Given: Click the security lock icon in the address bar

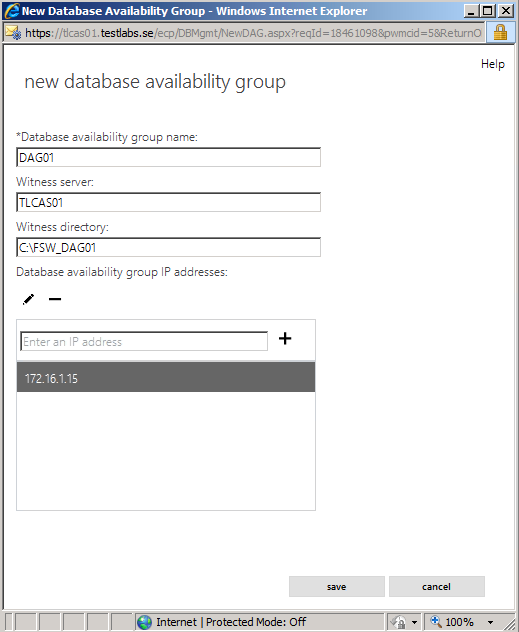Looking at the screenshot, I should [500, 33].
